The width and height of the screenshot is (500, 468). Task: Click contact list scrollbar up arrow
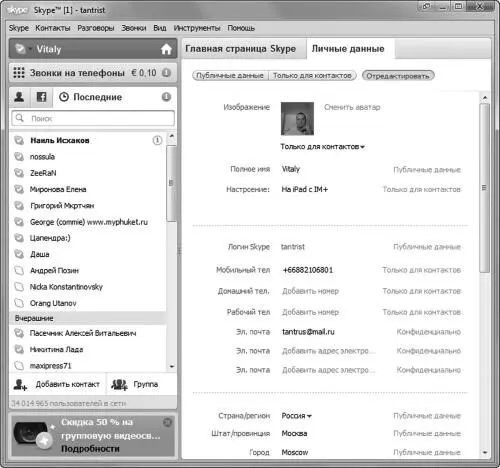click(171, 136)
